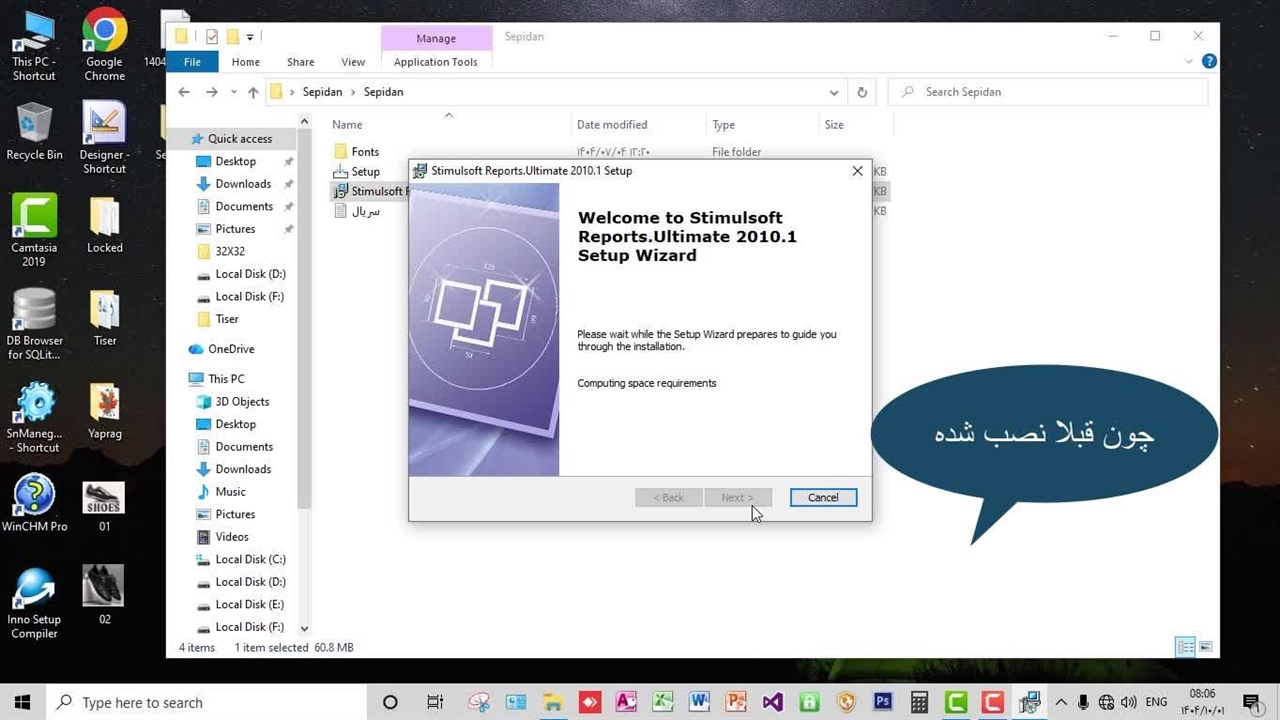Open the Application Tools ribbon tab
This screenshot has height=720, width=1280.
[x=435, y=62]
